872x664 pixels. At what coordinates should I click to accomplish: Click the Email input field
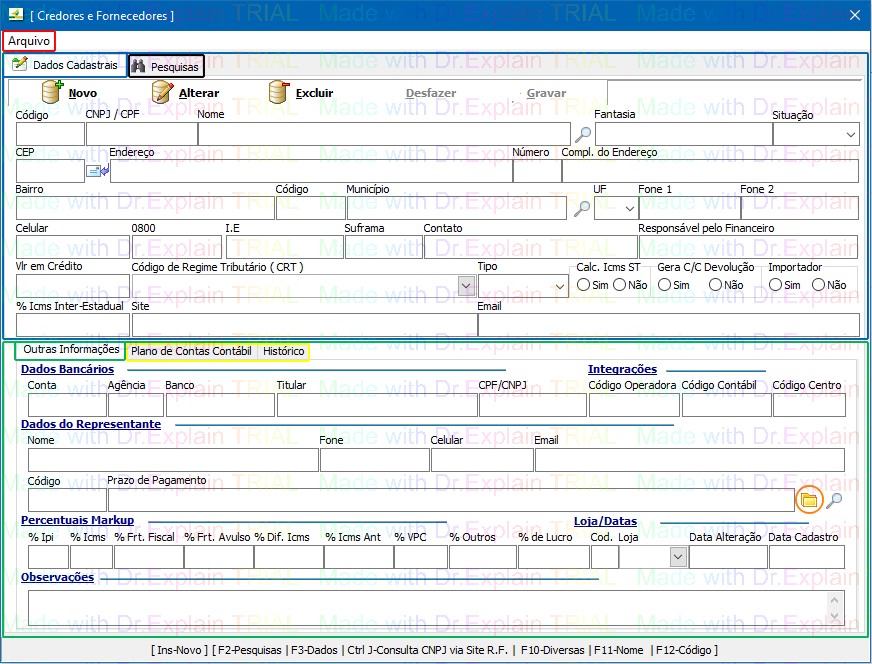click(x=668, y=325)
